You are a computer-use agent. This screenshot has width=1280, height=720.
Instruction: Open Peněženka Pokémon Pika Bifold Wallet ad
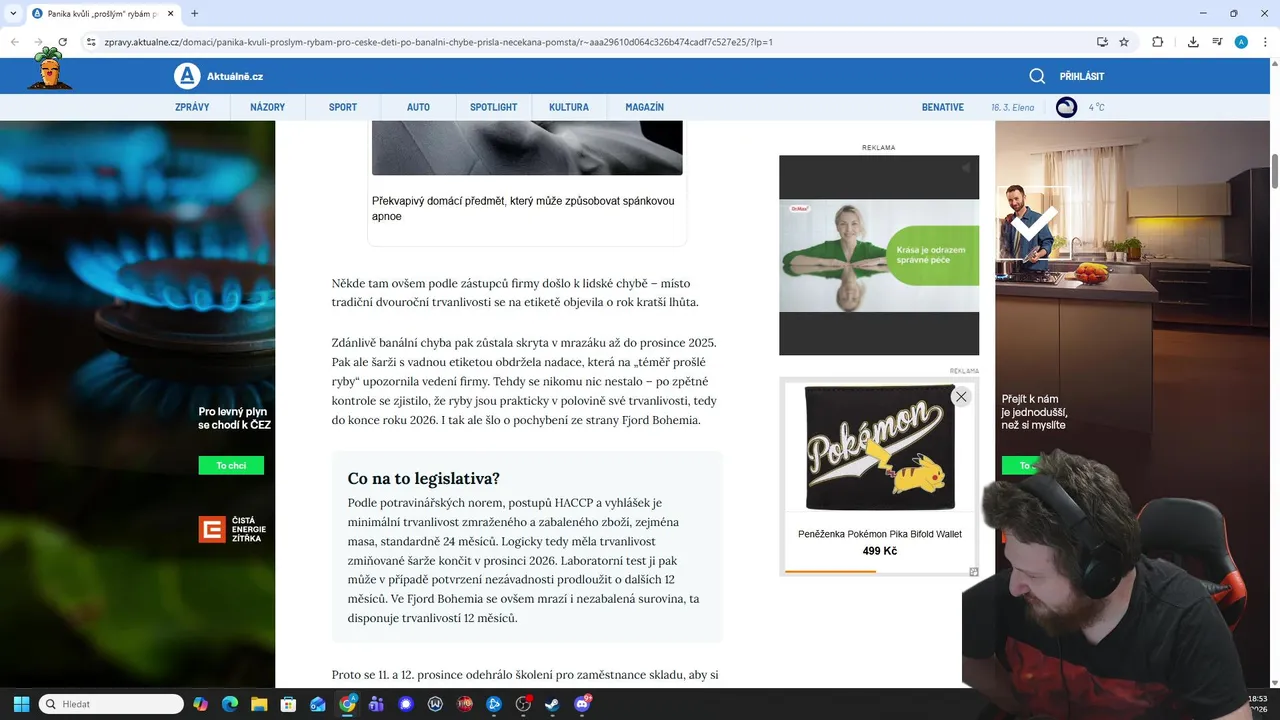tap(880, 534)
